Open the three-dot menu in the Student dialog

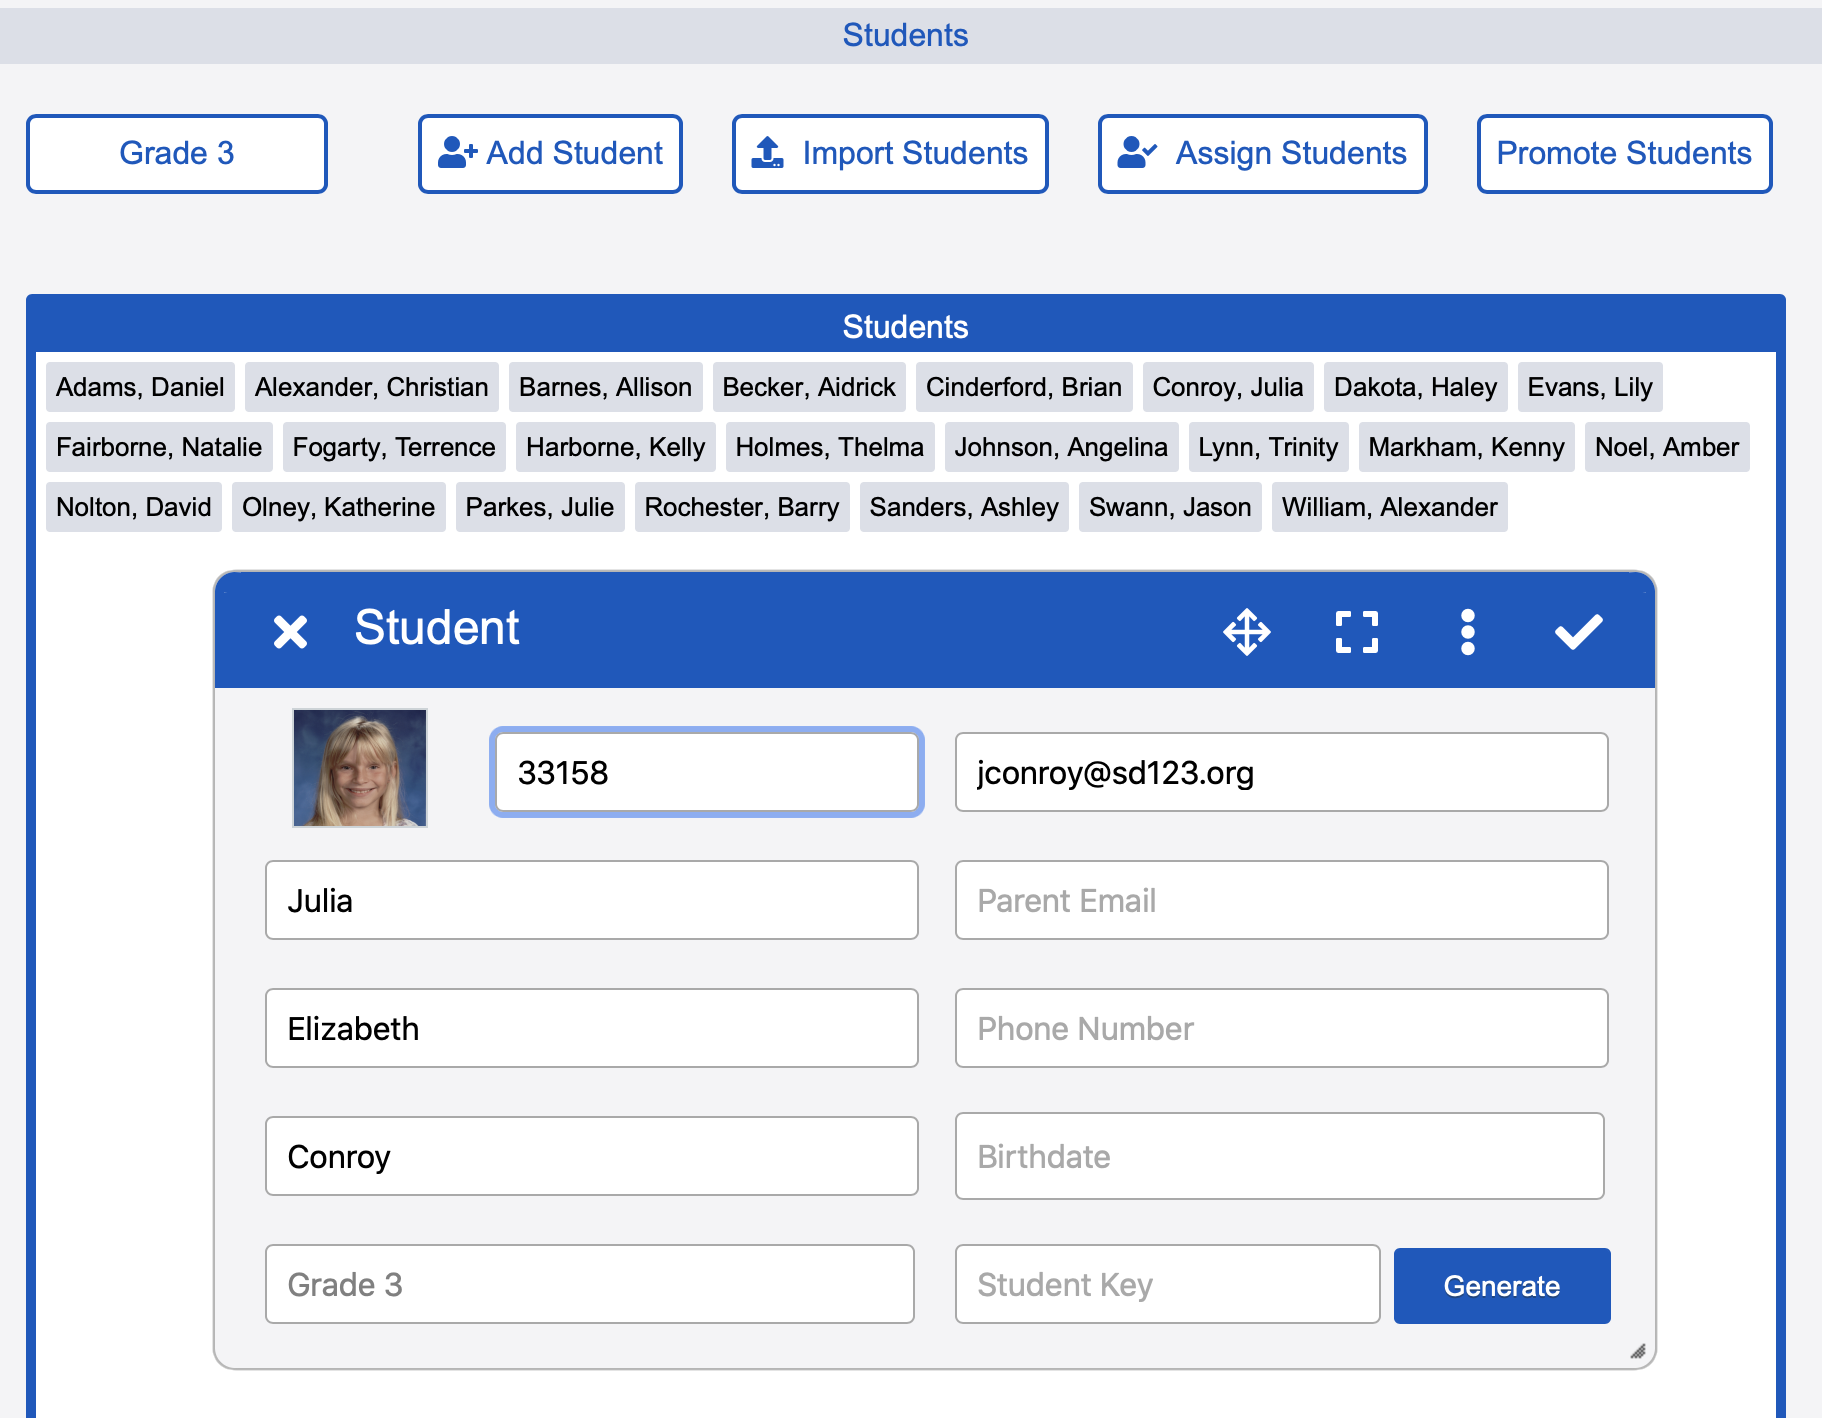tap(1467, 630)
